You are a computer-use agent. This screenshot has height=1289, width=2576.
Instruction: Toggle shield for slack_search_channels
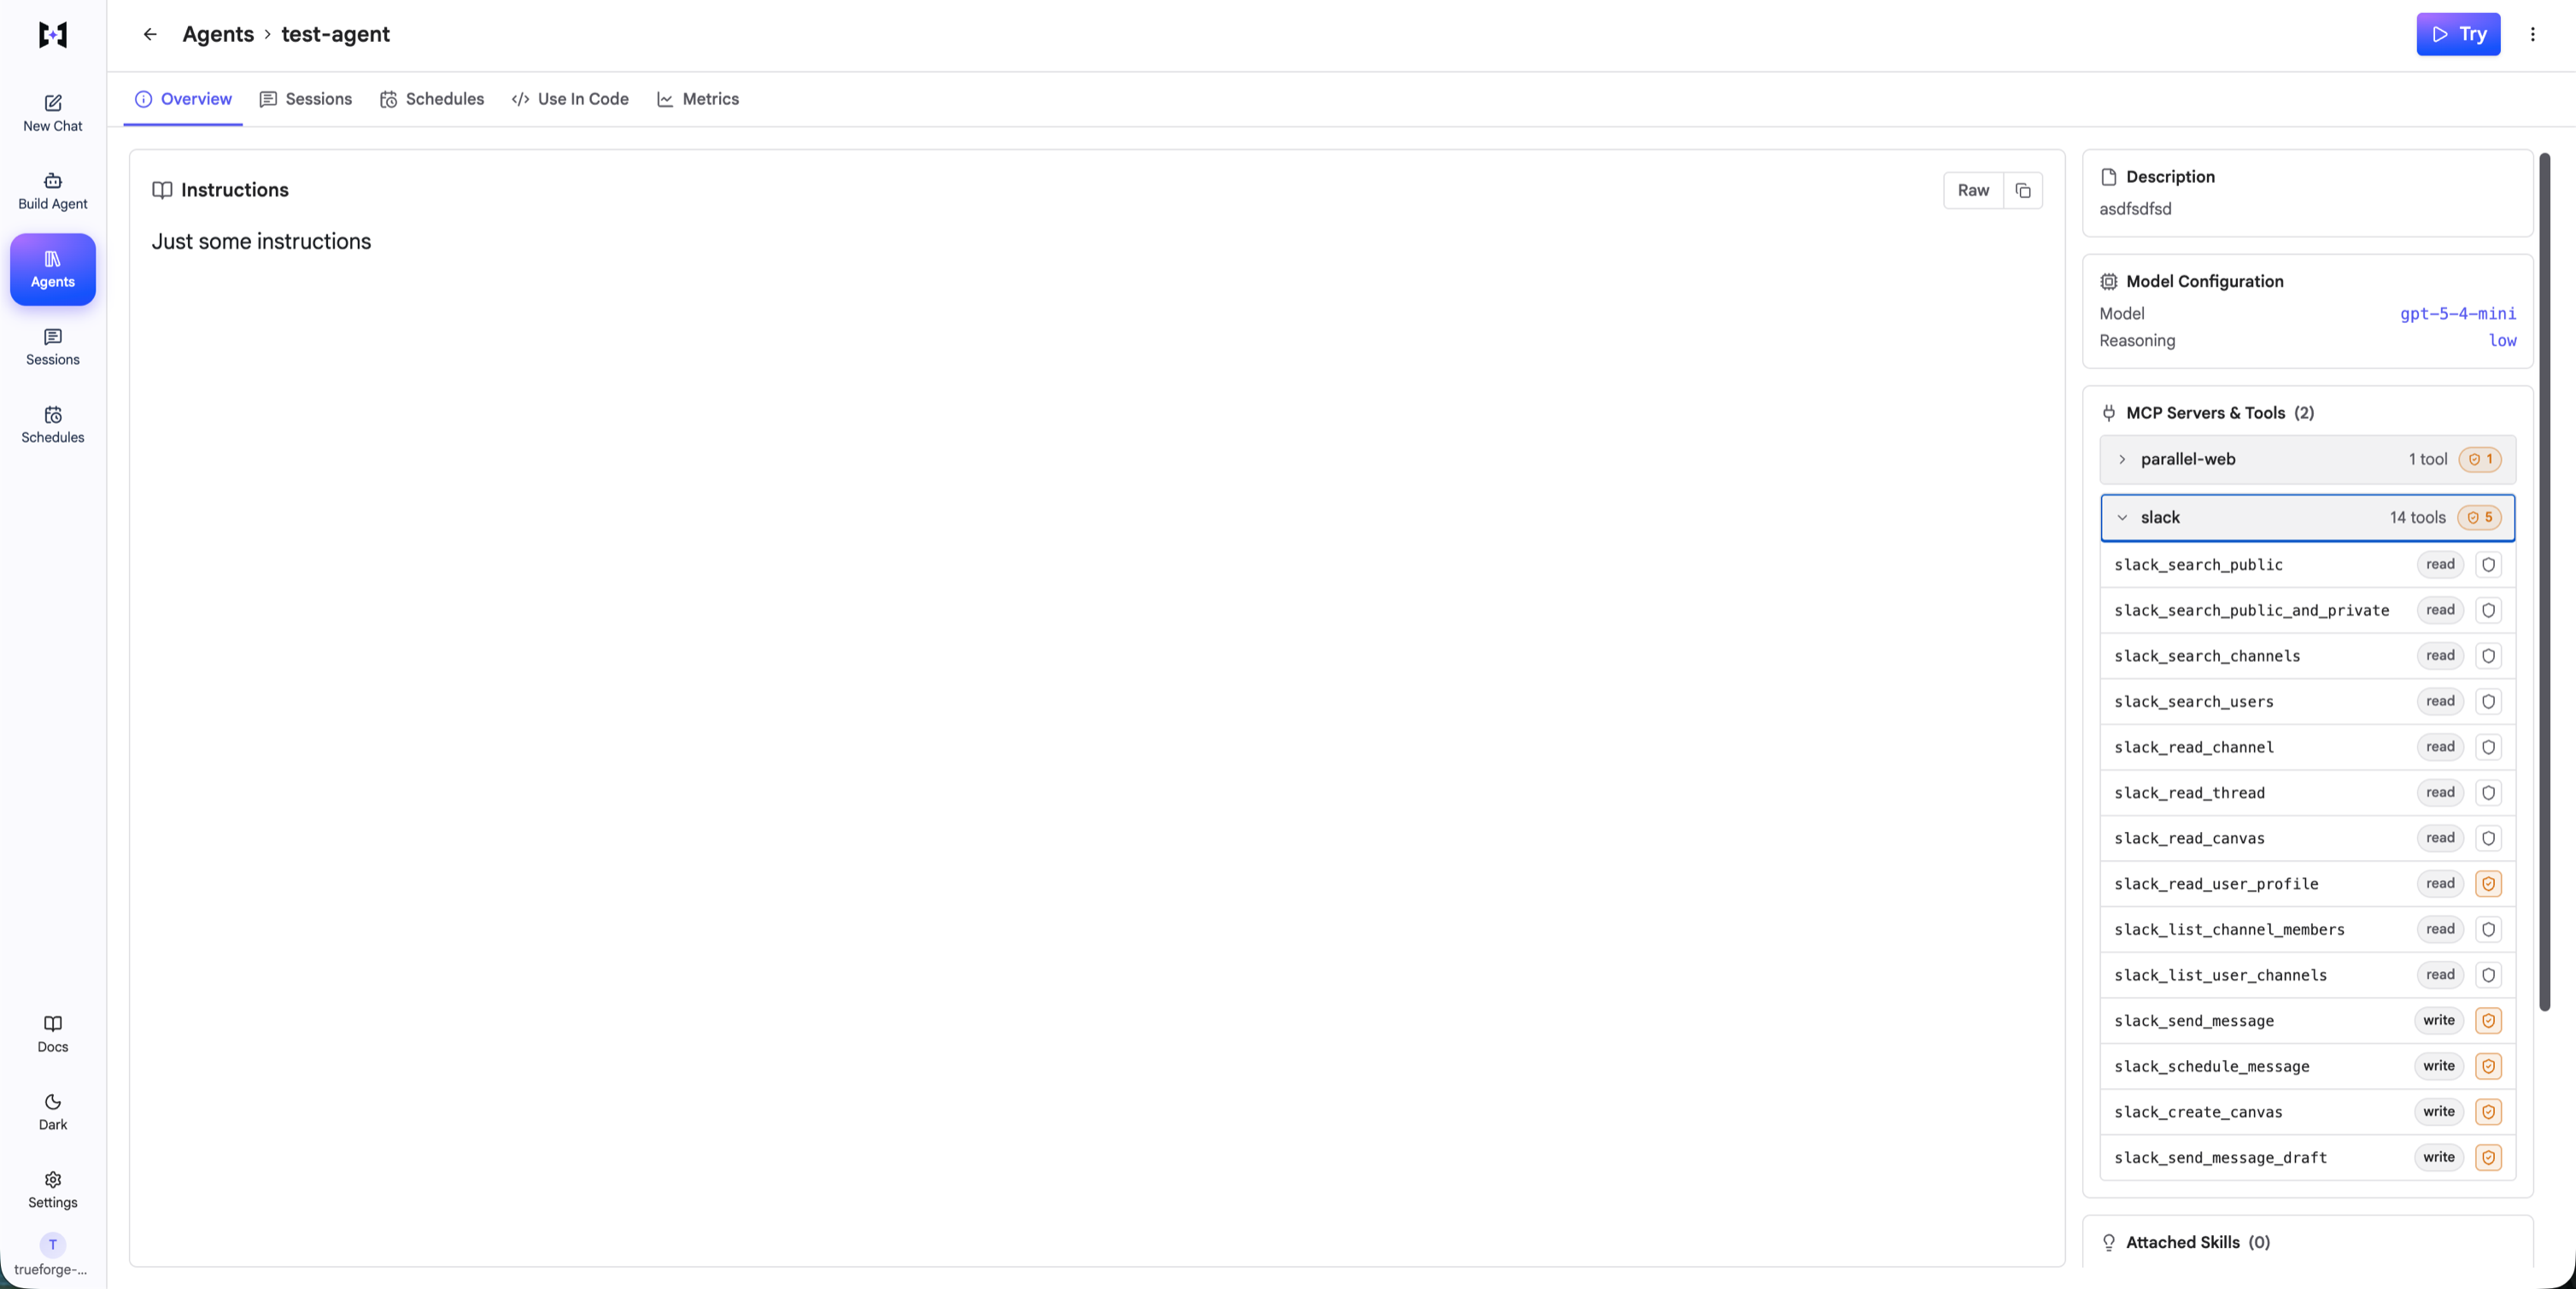[2488, 656]
